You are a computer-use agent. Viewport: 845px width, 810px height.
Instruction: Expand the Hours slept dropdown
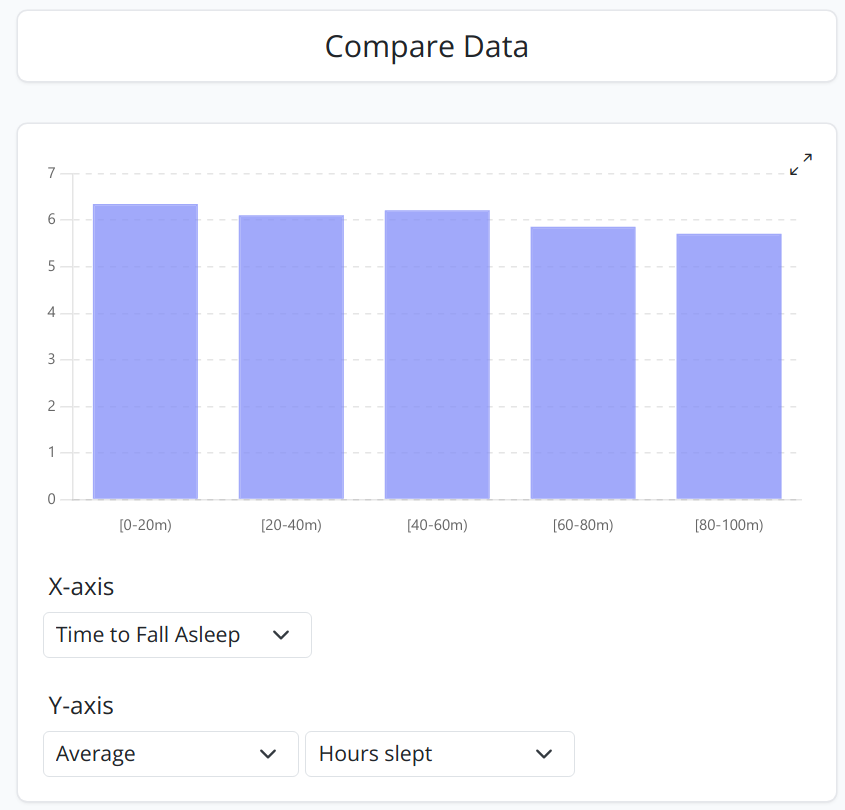coord(439,754)
